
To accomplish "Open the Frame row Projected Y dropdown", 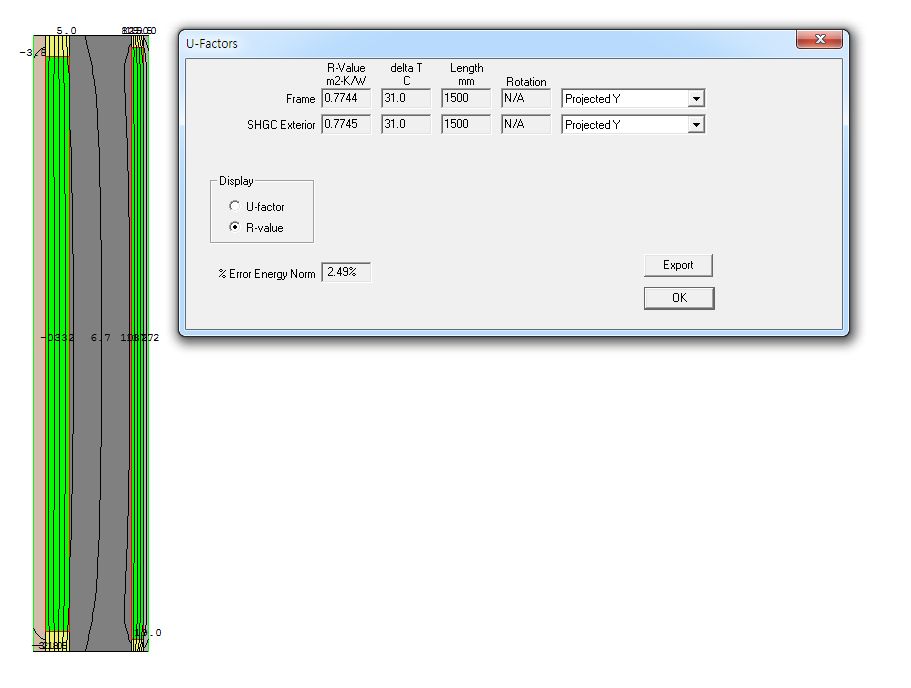I will tap(696, 99).
